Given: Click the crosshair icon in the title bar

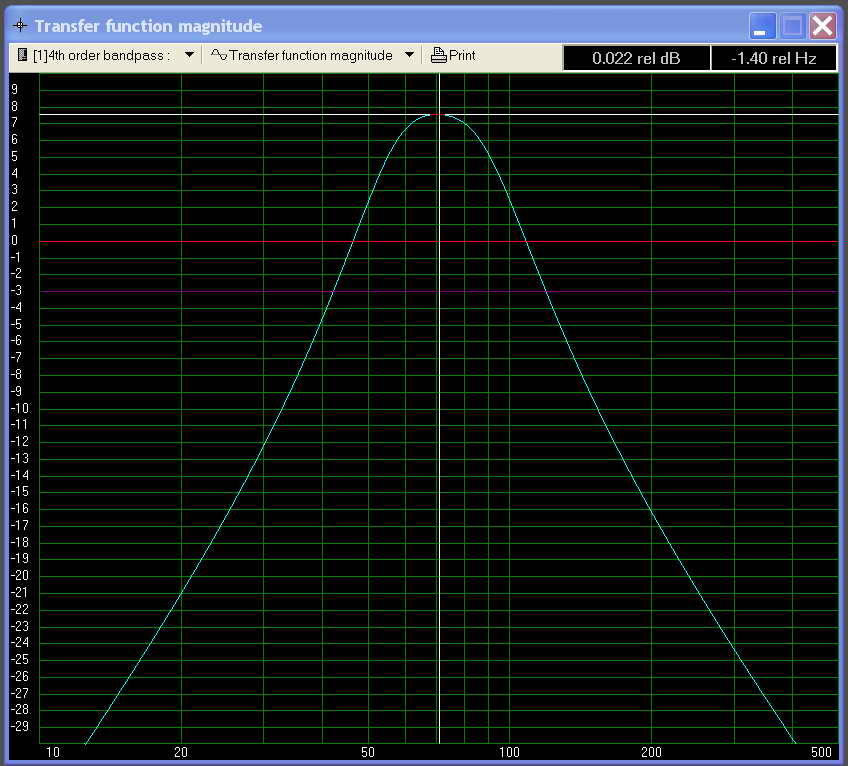Looking at the screenshot, I should point(20,25).
